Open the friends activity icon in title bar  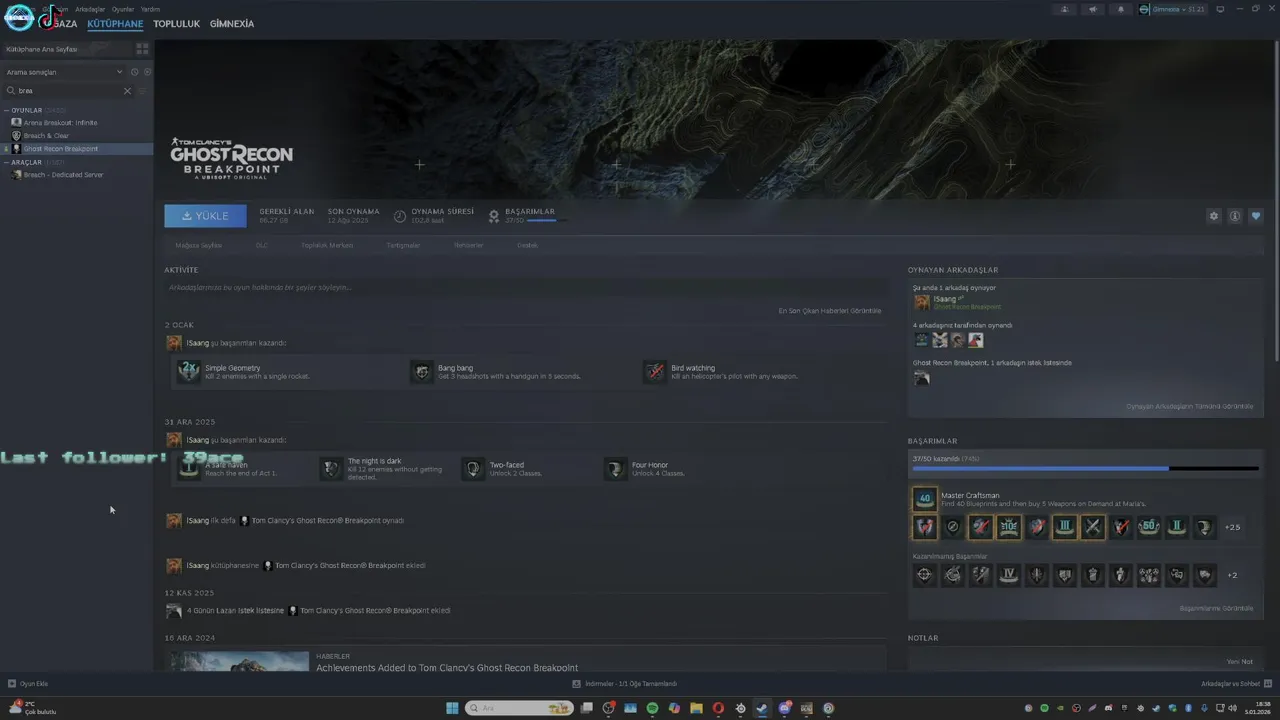coord(1064,9)
